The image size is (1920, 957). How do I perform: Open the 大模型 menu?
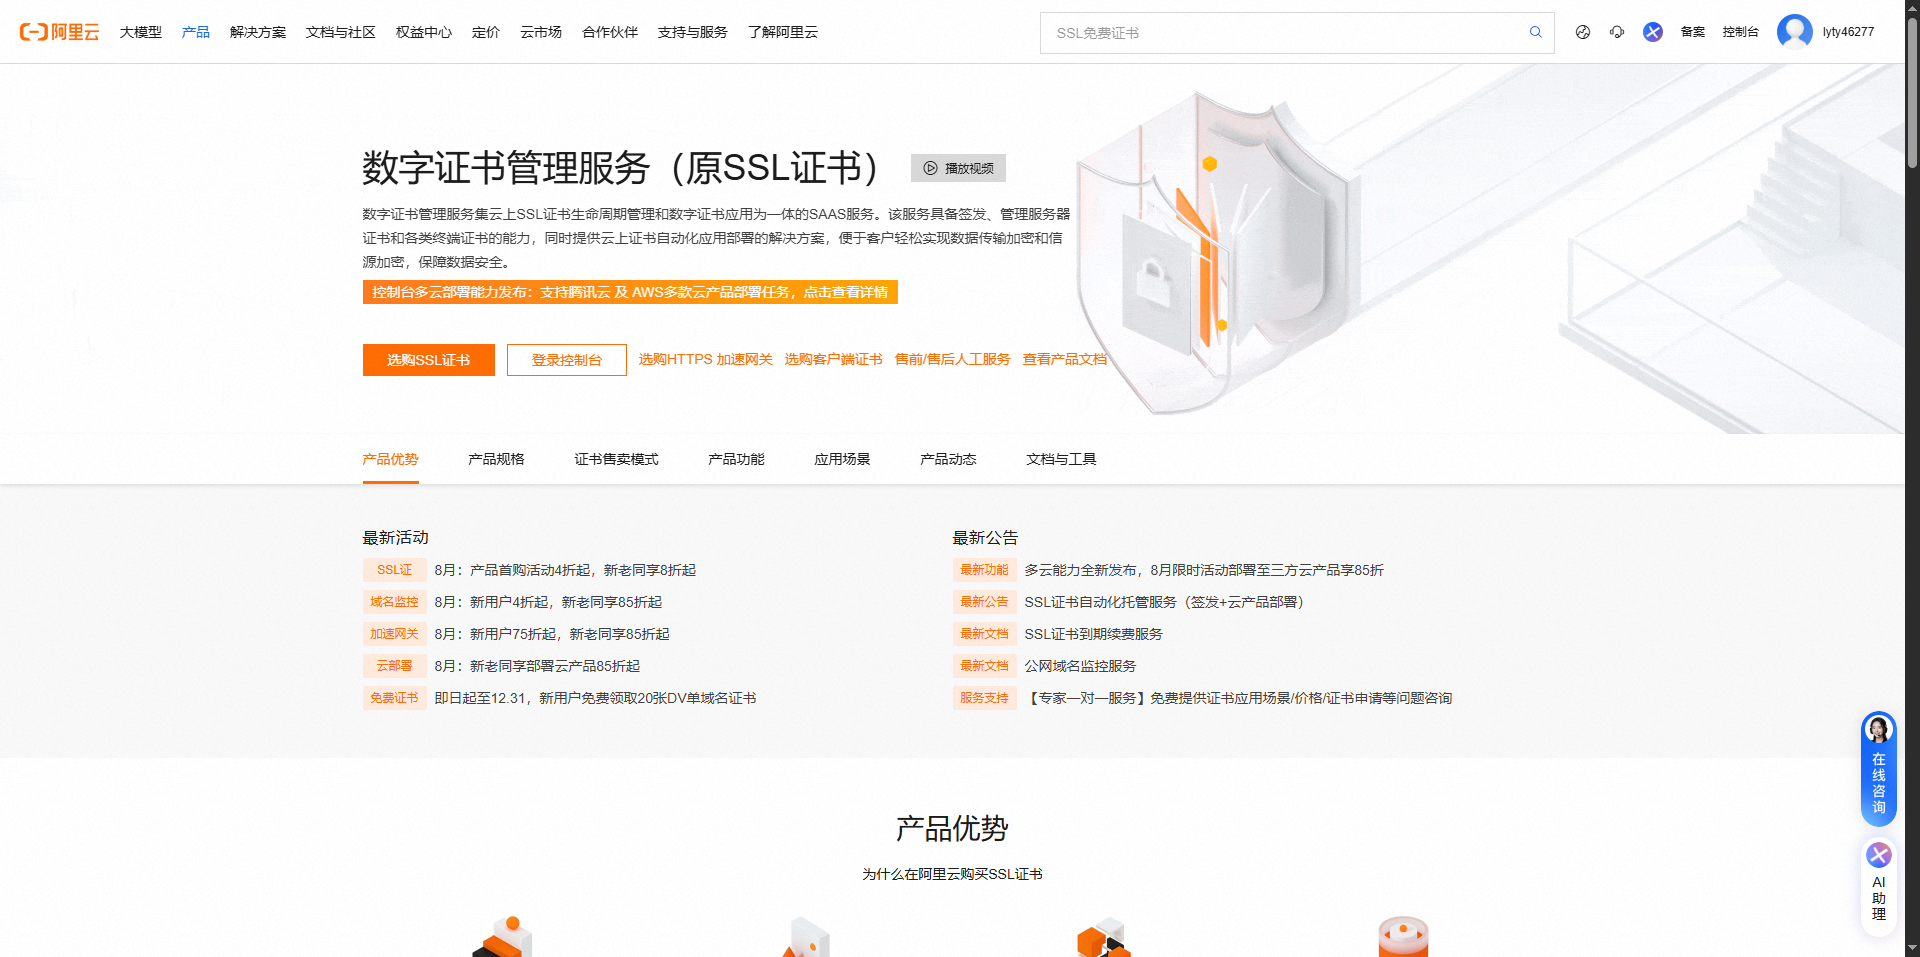[141, 32]
